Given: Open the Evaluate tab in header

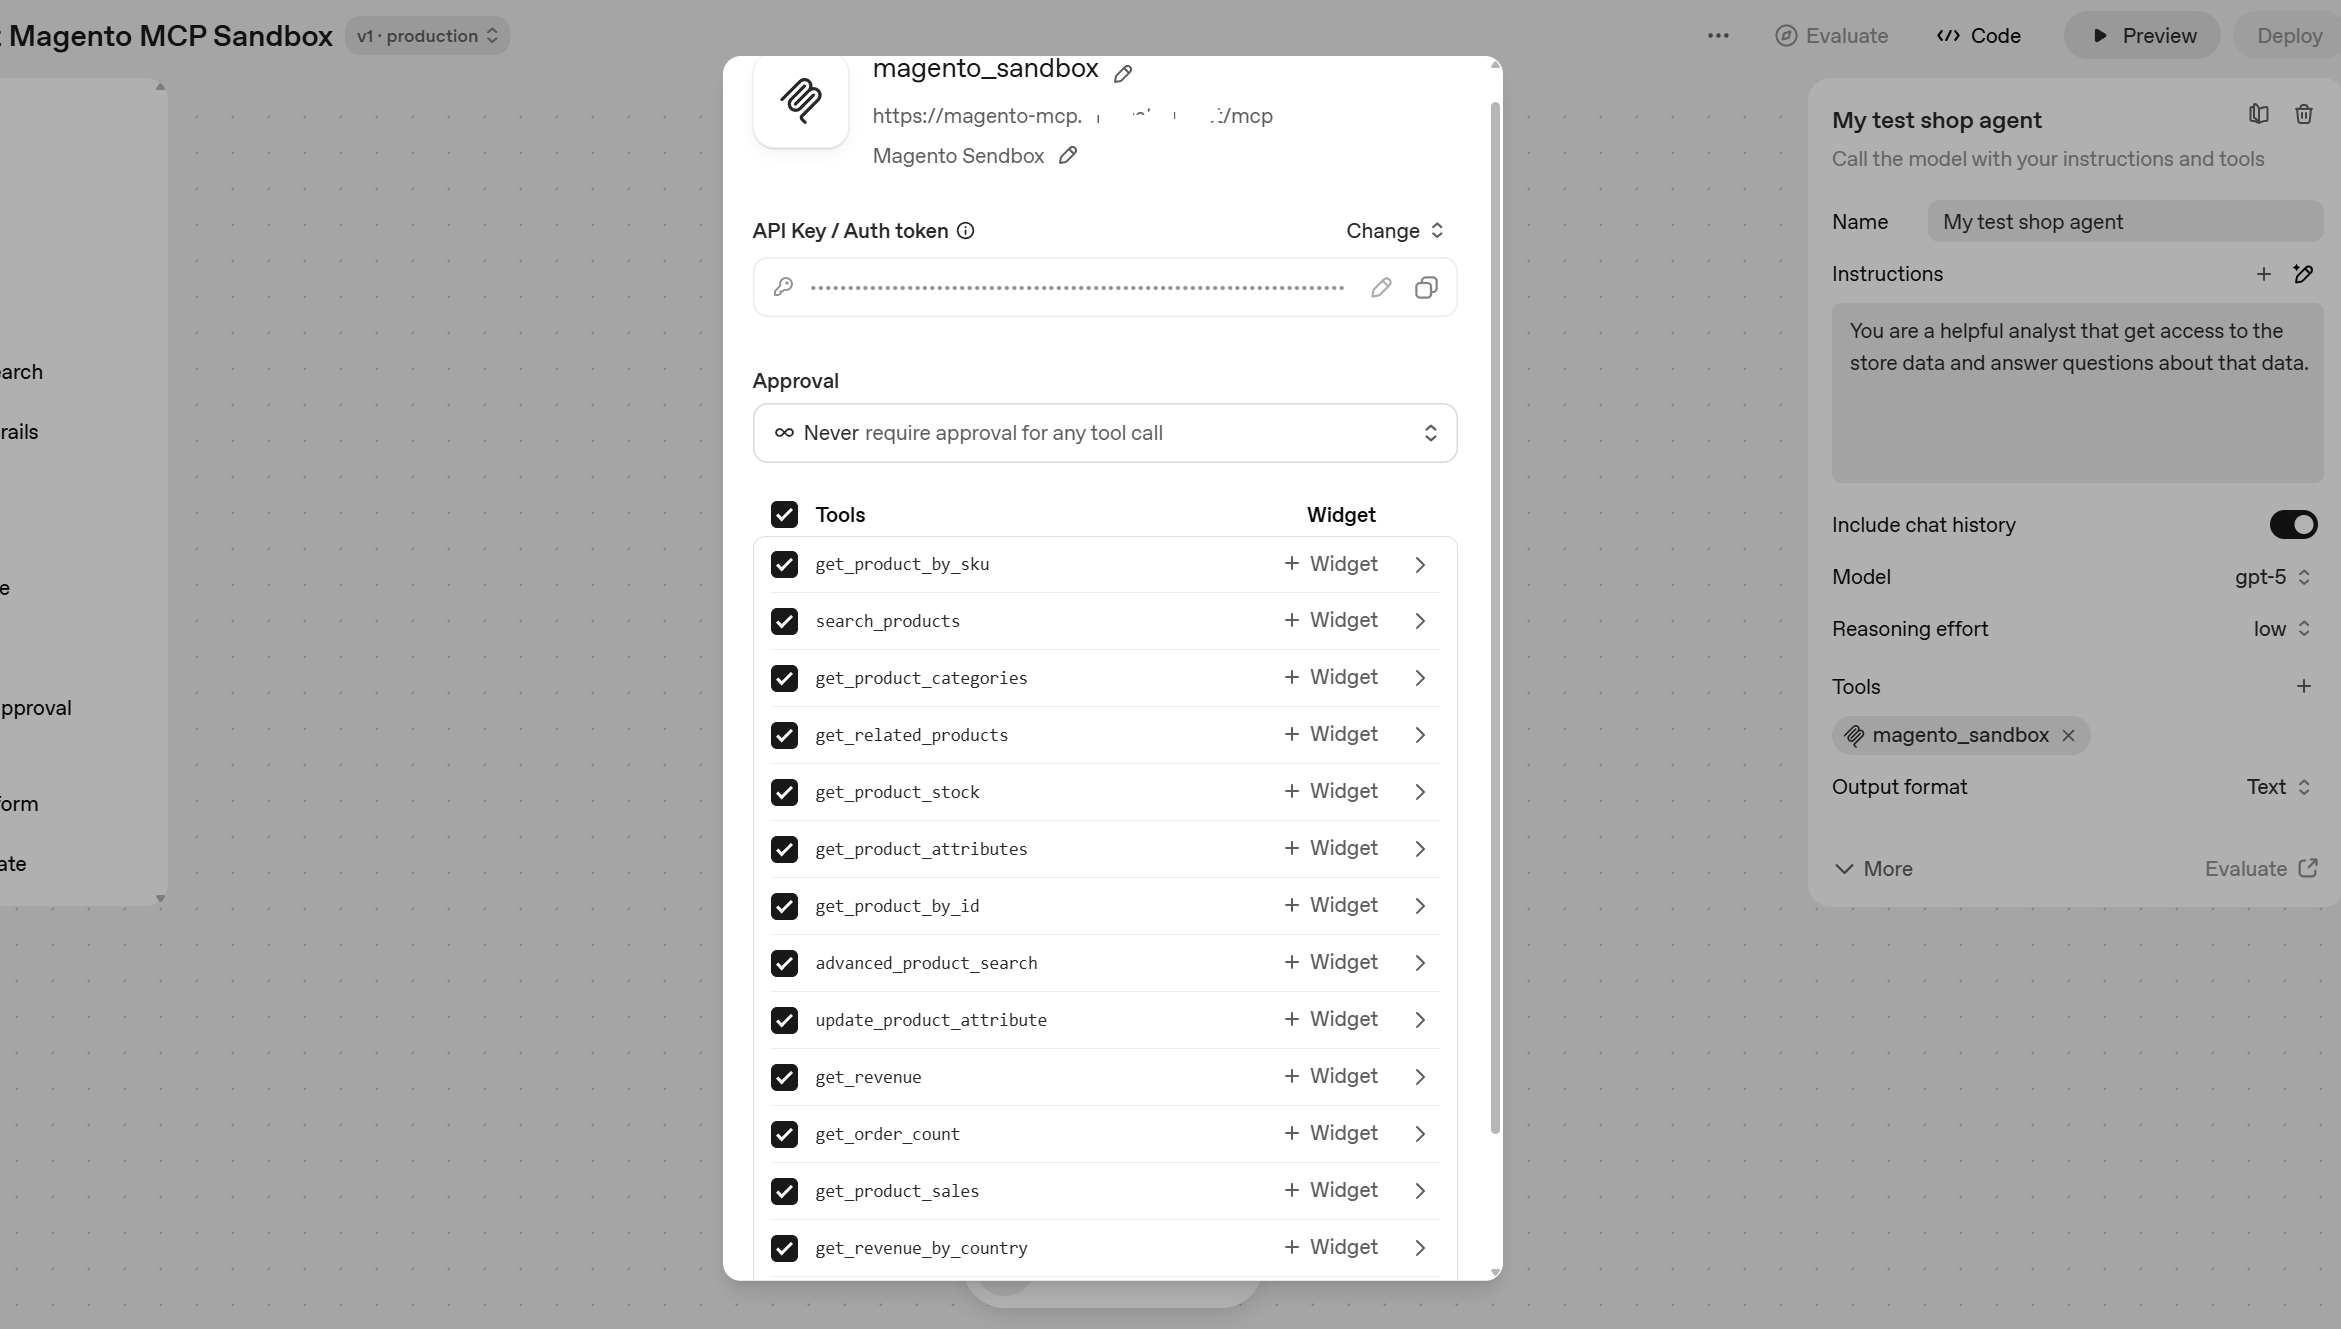Looking at the screenshot, I should coord(1831,36).
